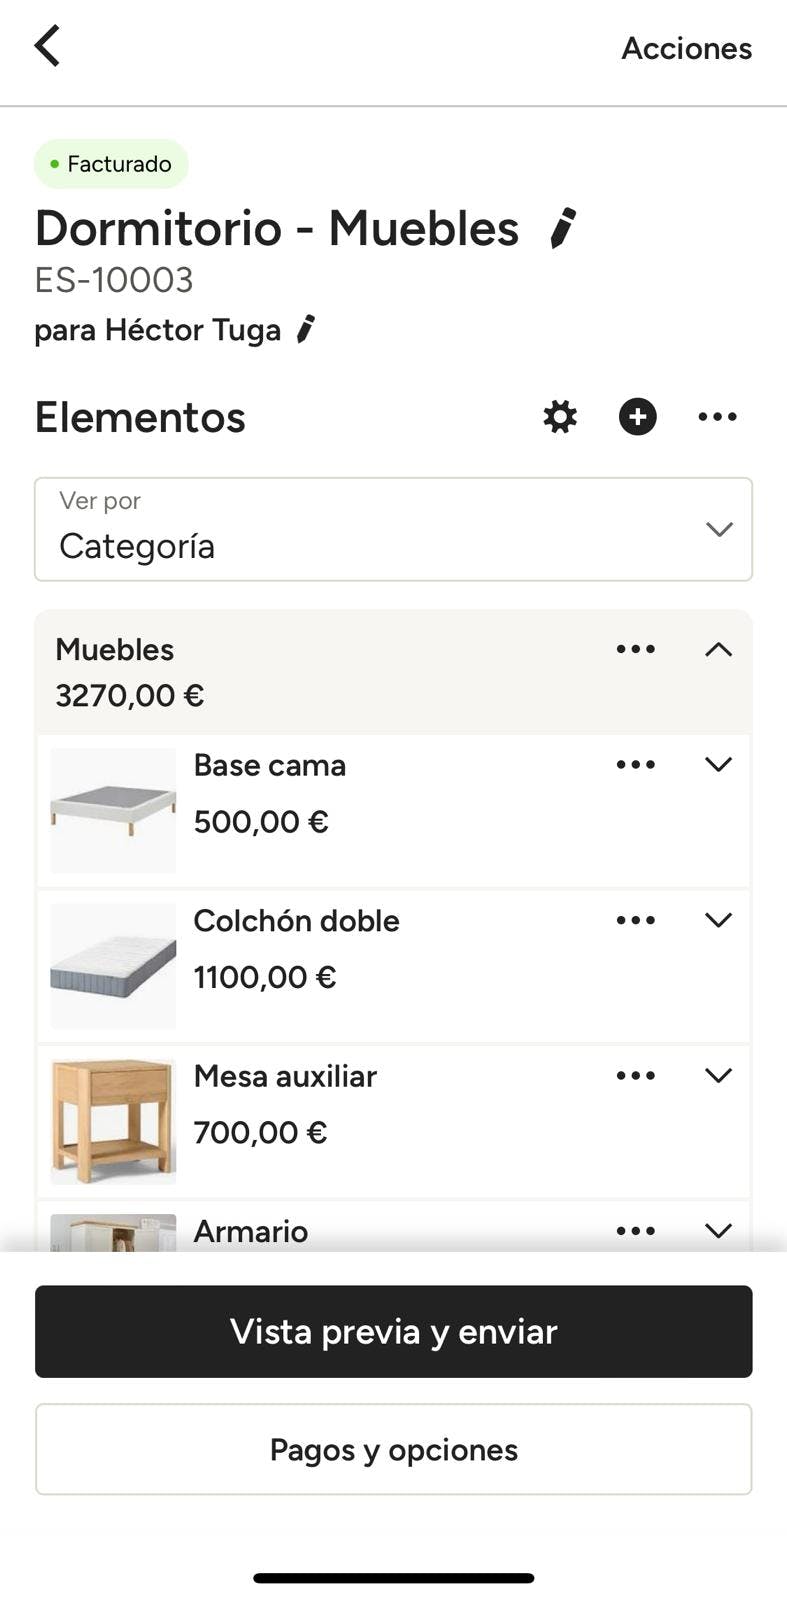This screenshot has width=787, height=1600.
Task: Open Mesa auxiliar item options
Action: click(636, 1076)
